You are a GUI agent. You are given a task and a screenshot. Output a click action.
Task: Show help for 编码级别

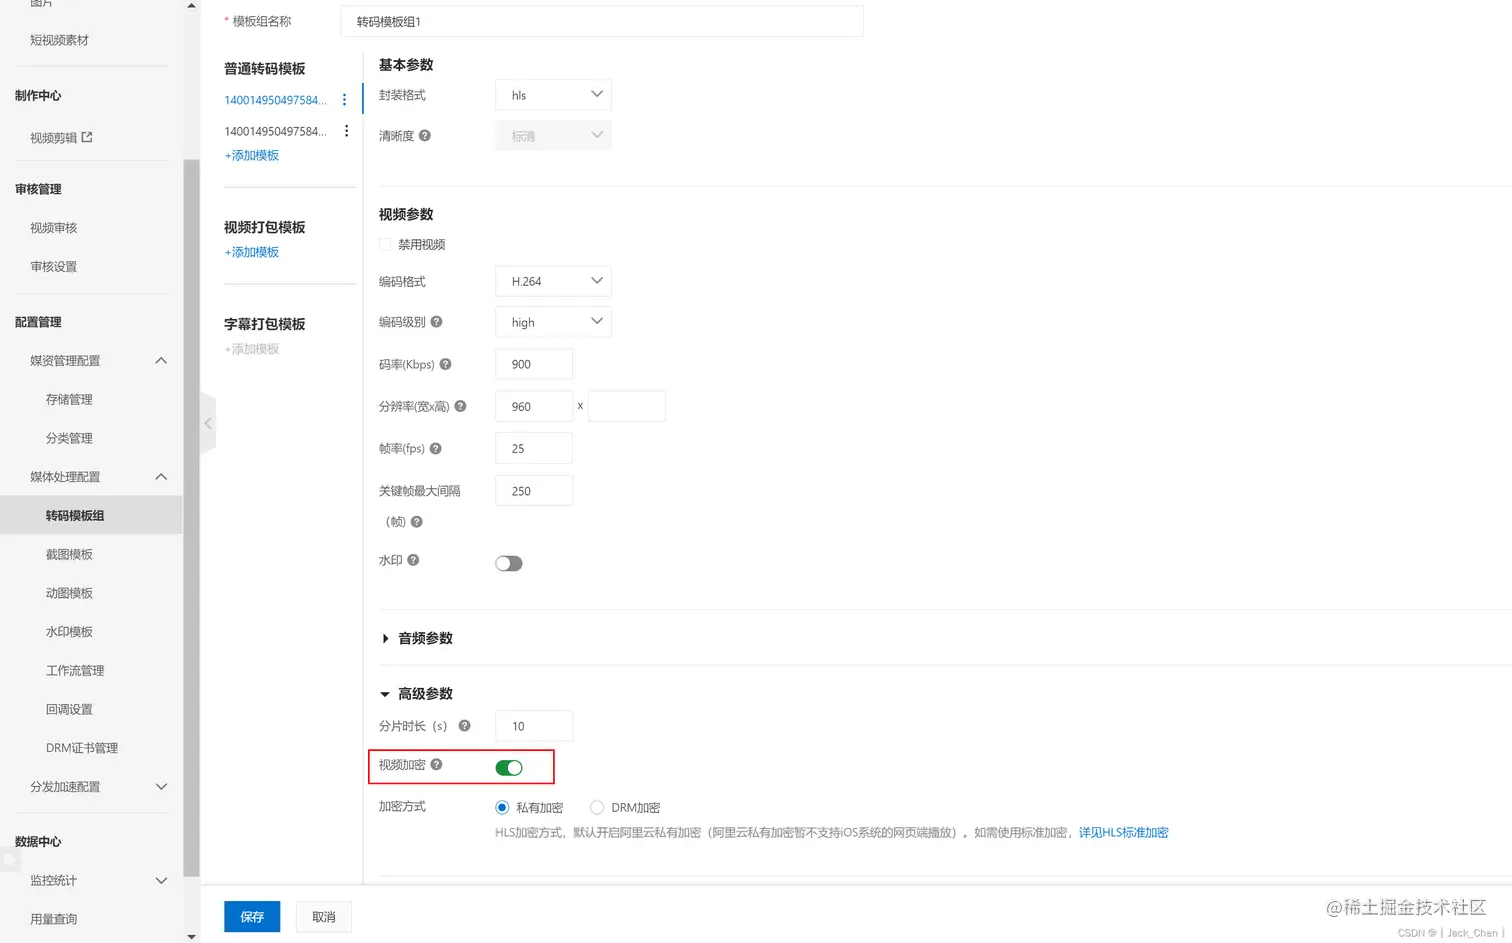pyautogui.click(x=436, y=322)
